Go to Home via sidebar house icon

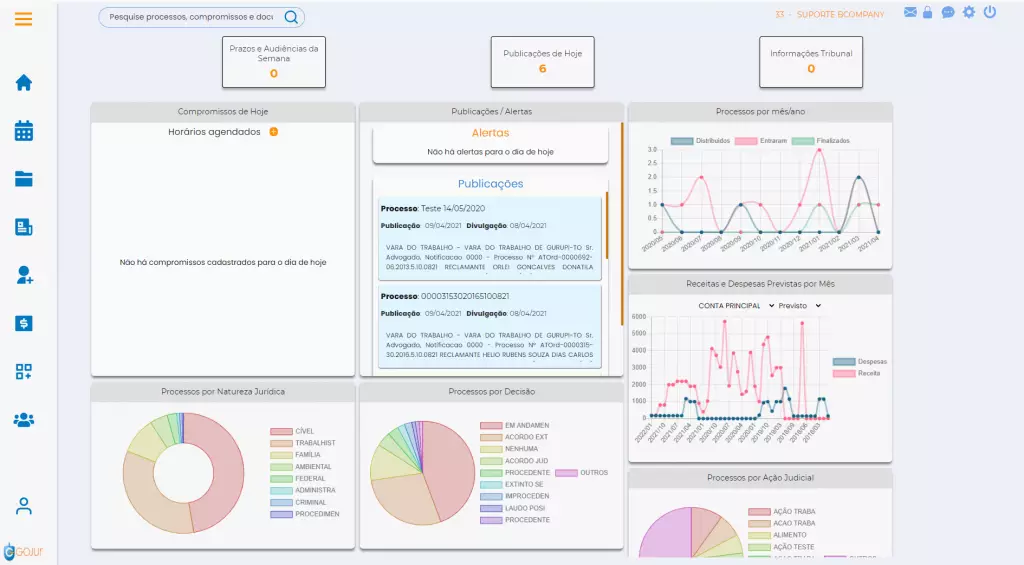click(x=24, y=82)
